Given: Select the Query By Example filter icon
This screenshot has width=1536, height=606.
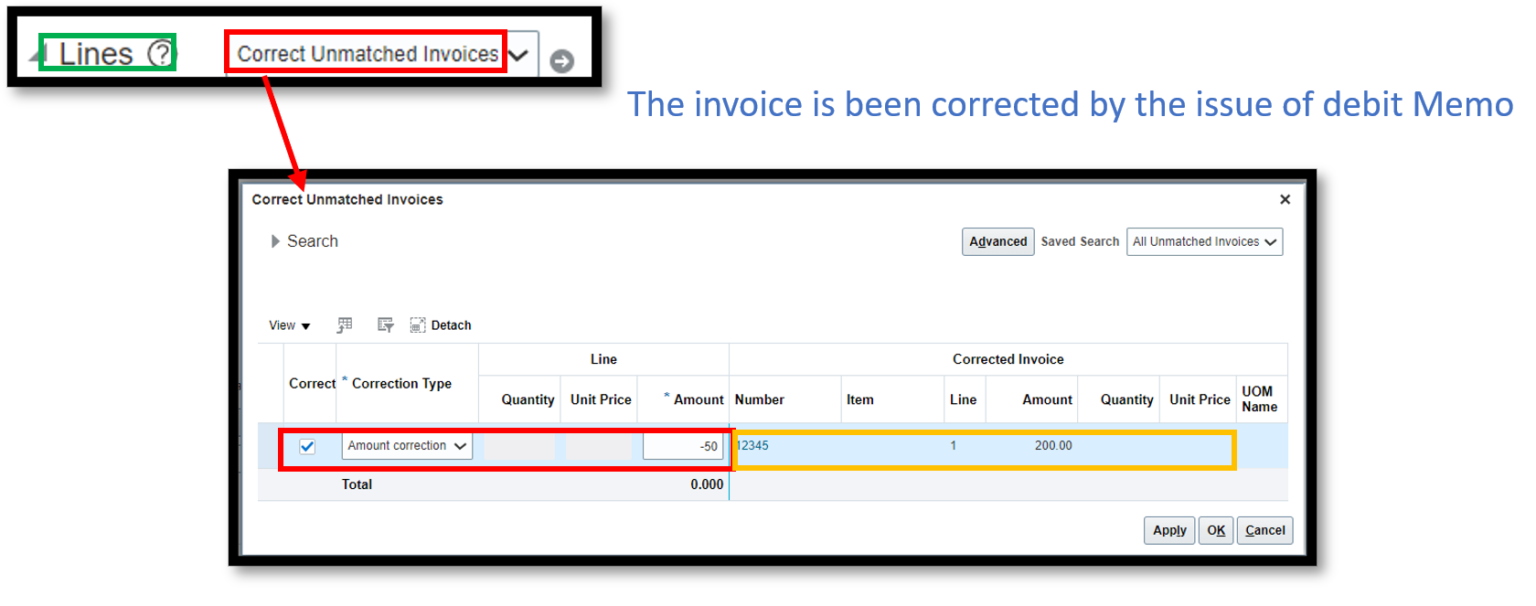Looking at the screenshot, I should click(385, 325).
